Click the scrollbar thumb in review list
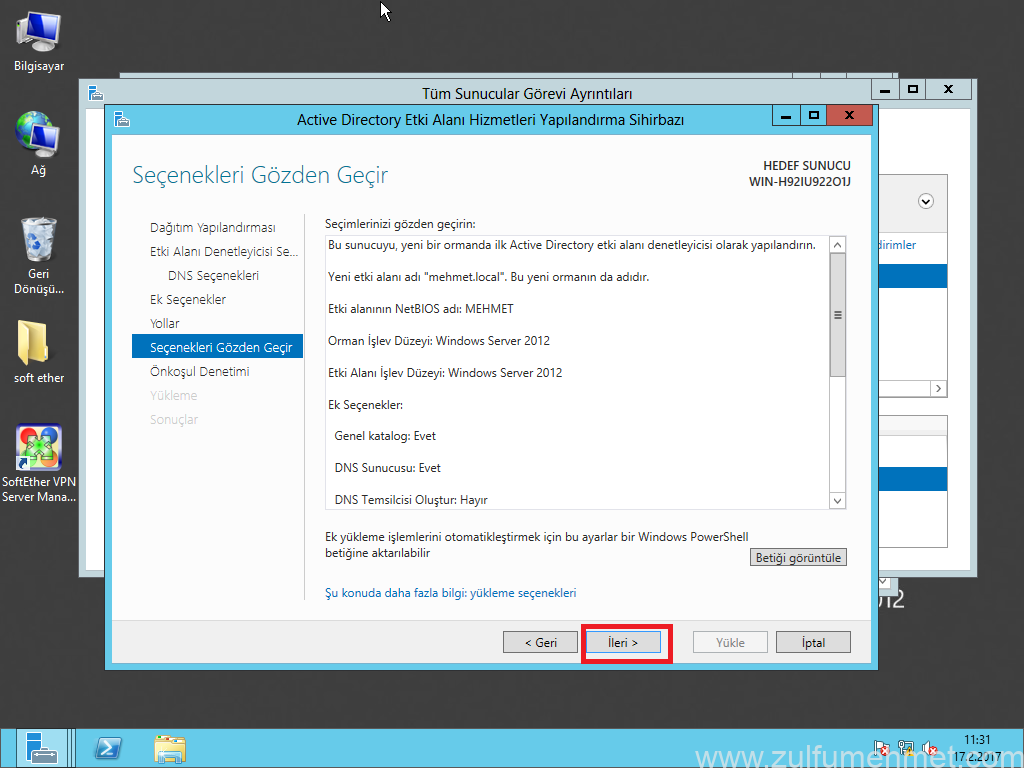 [838, 314]
